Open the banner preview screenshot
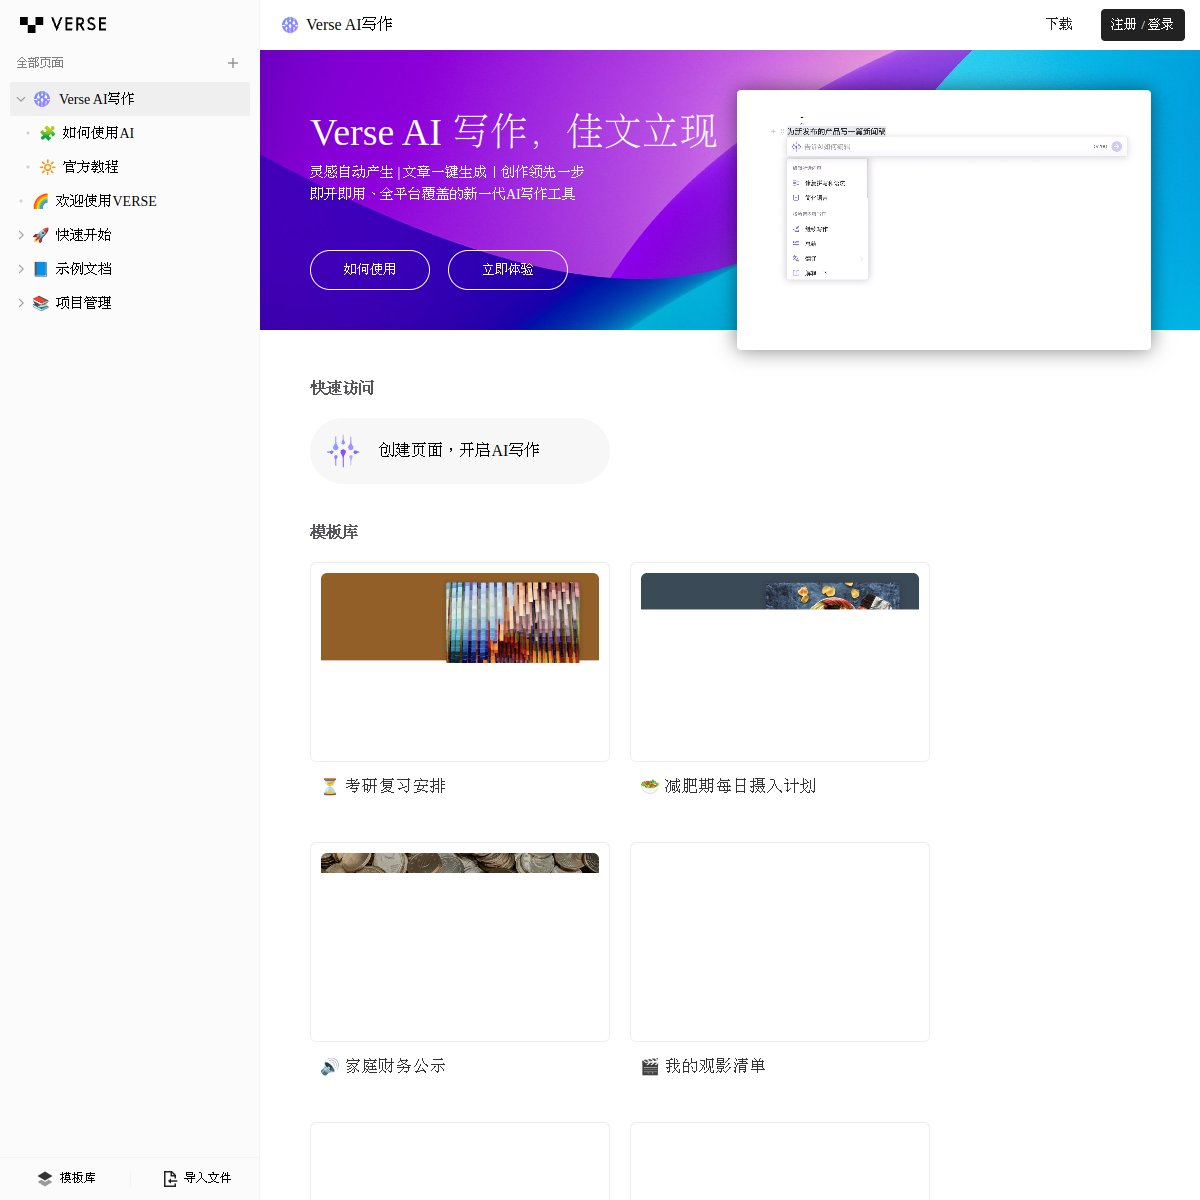1200x1200 pixels. [x=944, y=220]
